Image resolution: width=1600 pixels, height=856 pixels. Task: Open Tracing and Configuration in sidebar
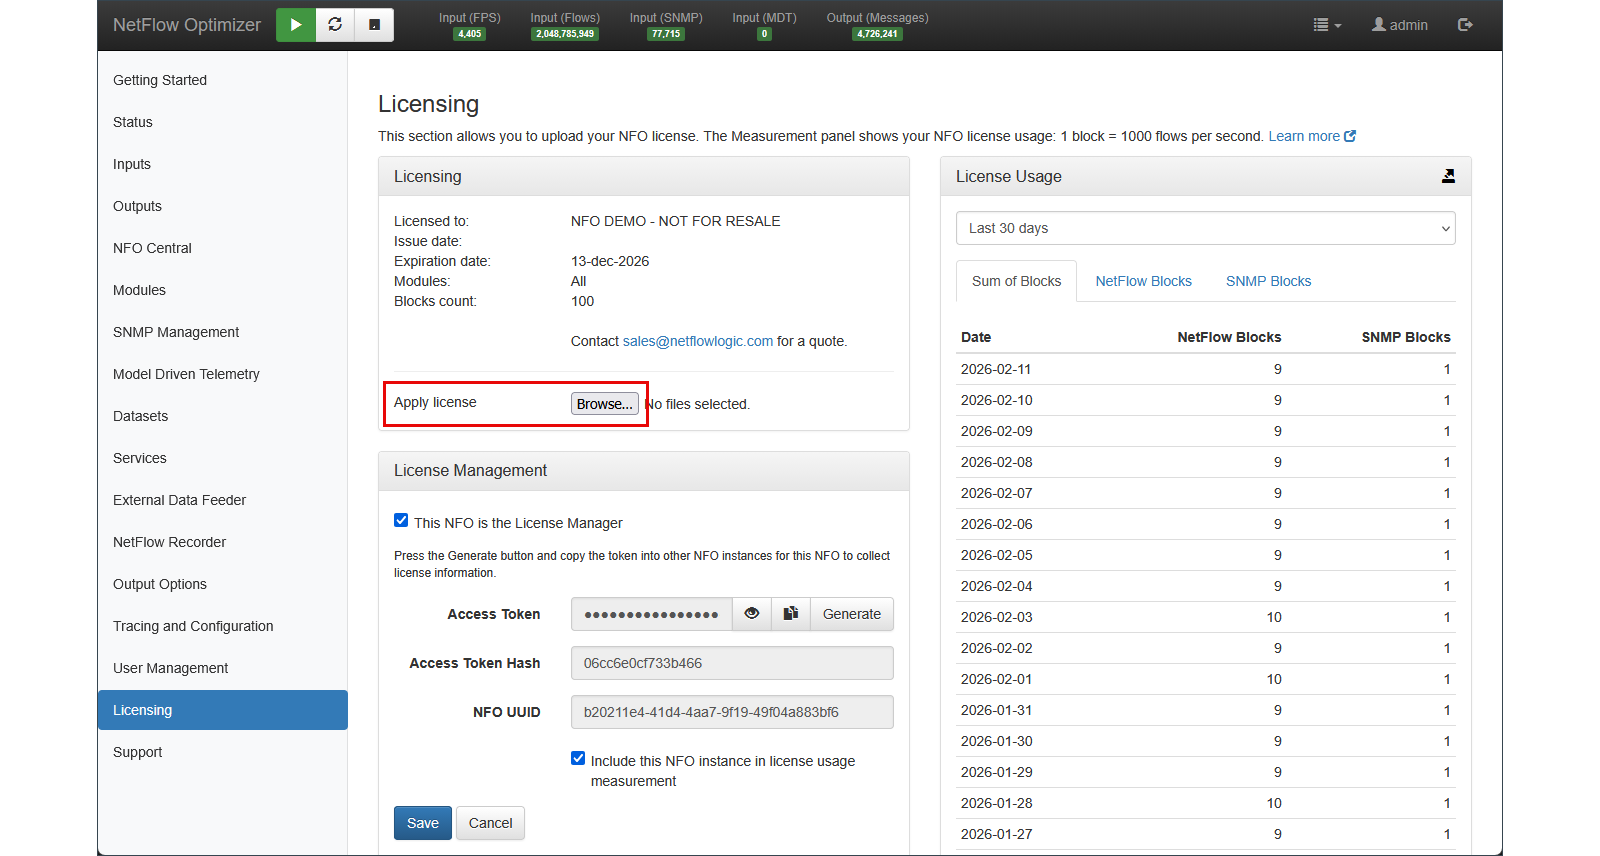193,626
